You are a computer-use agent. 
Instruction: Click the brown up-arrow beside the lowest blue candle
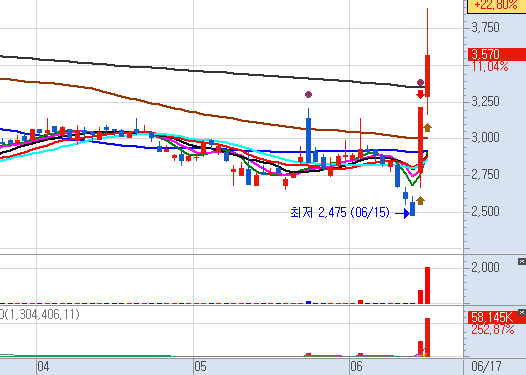(420, 201)
